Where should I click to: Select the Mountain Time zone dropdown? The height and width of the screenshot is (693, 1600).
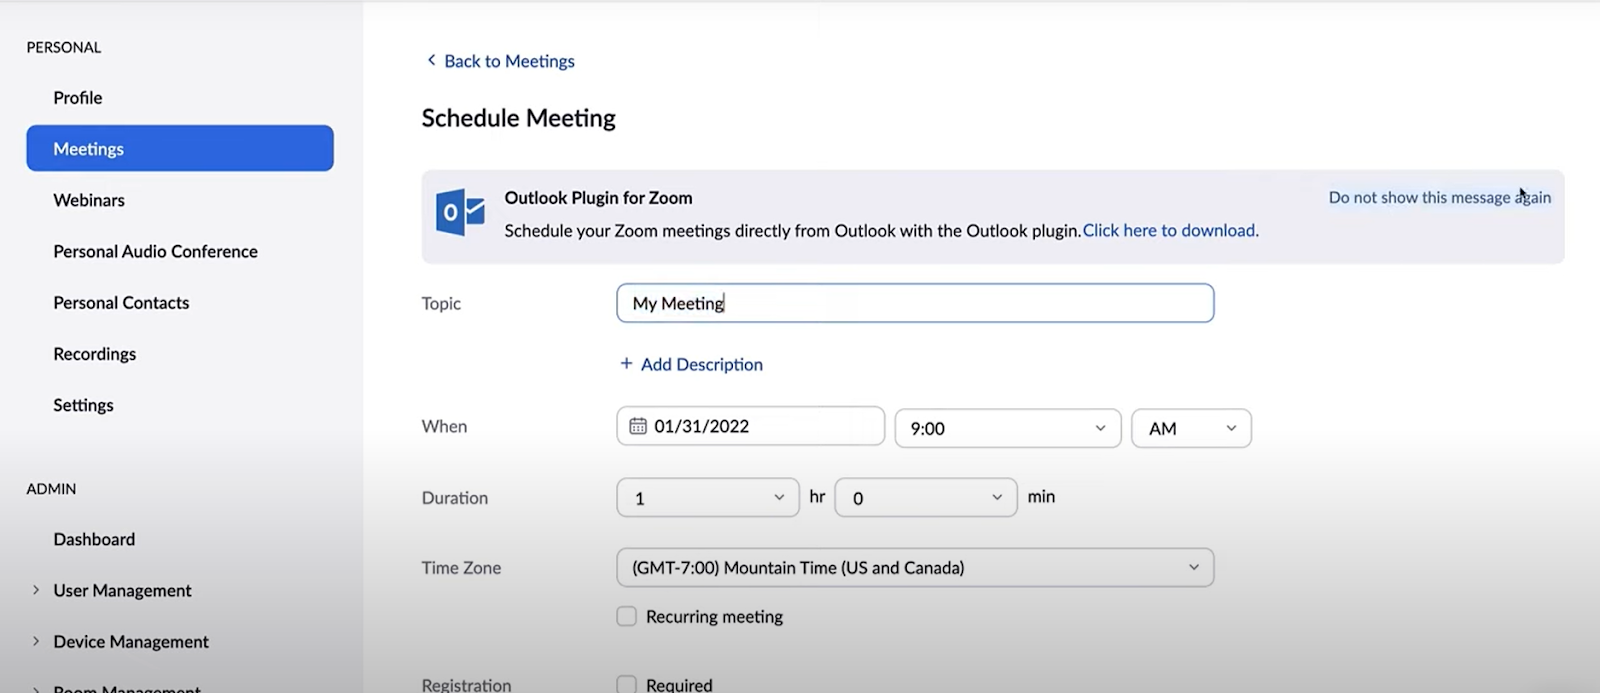(x=914, y=567)
